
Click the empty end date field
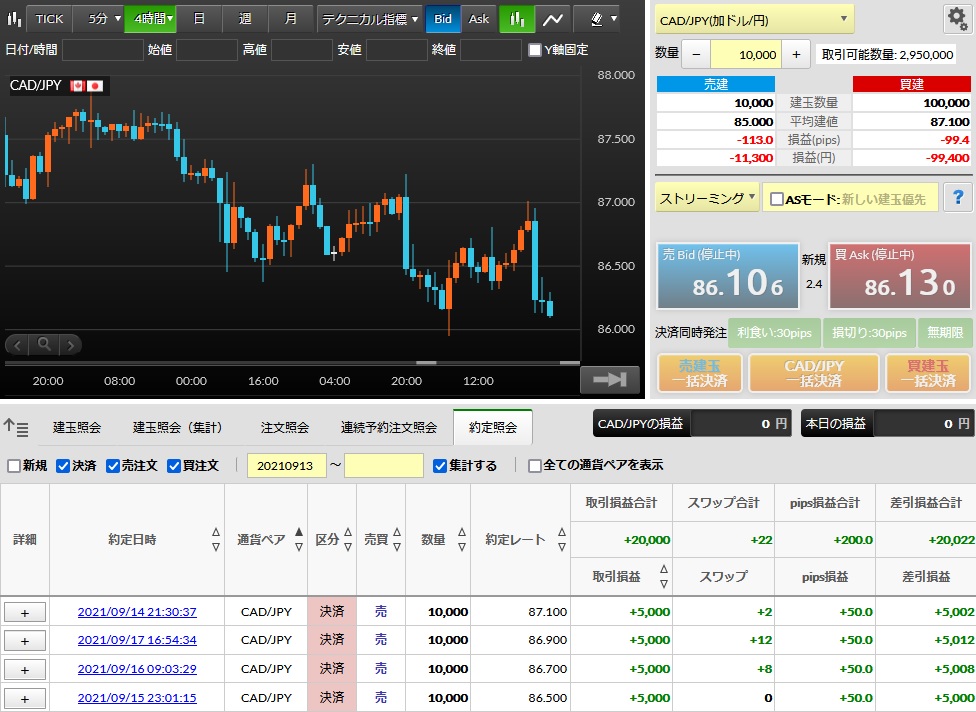click(384, 466)
